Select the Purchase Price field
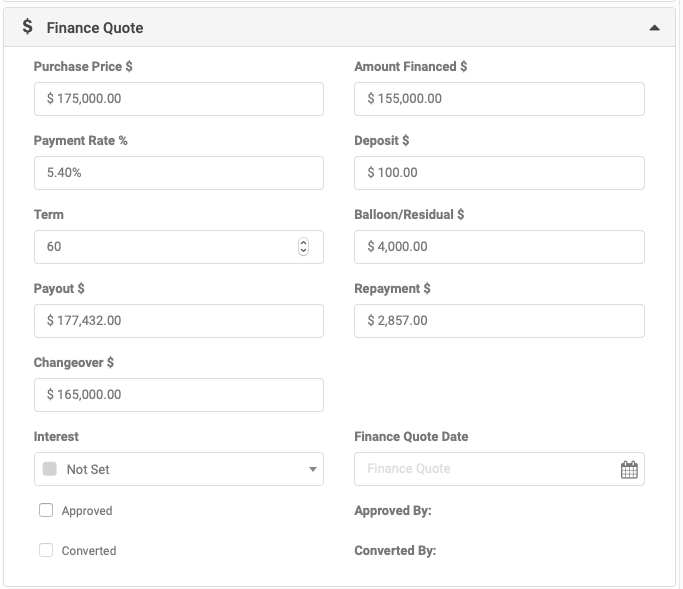 click(x=179, y=99)
